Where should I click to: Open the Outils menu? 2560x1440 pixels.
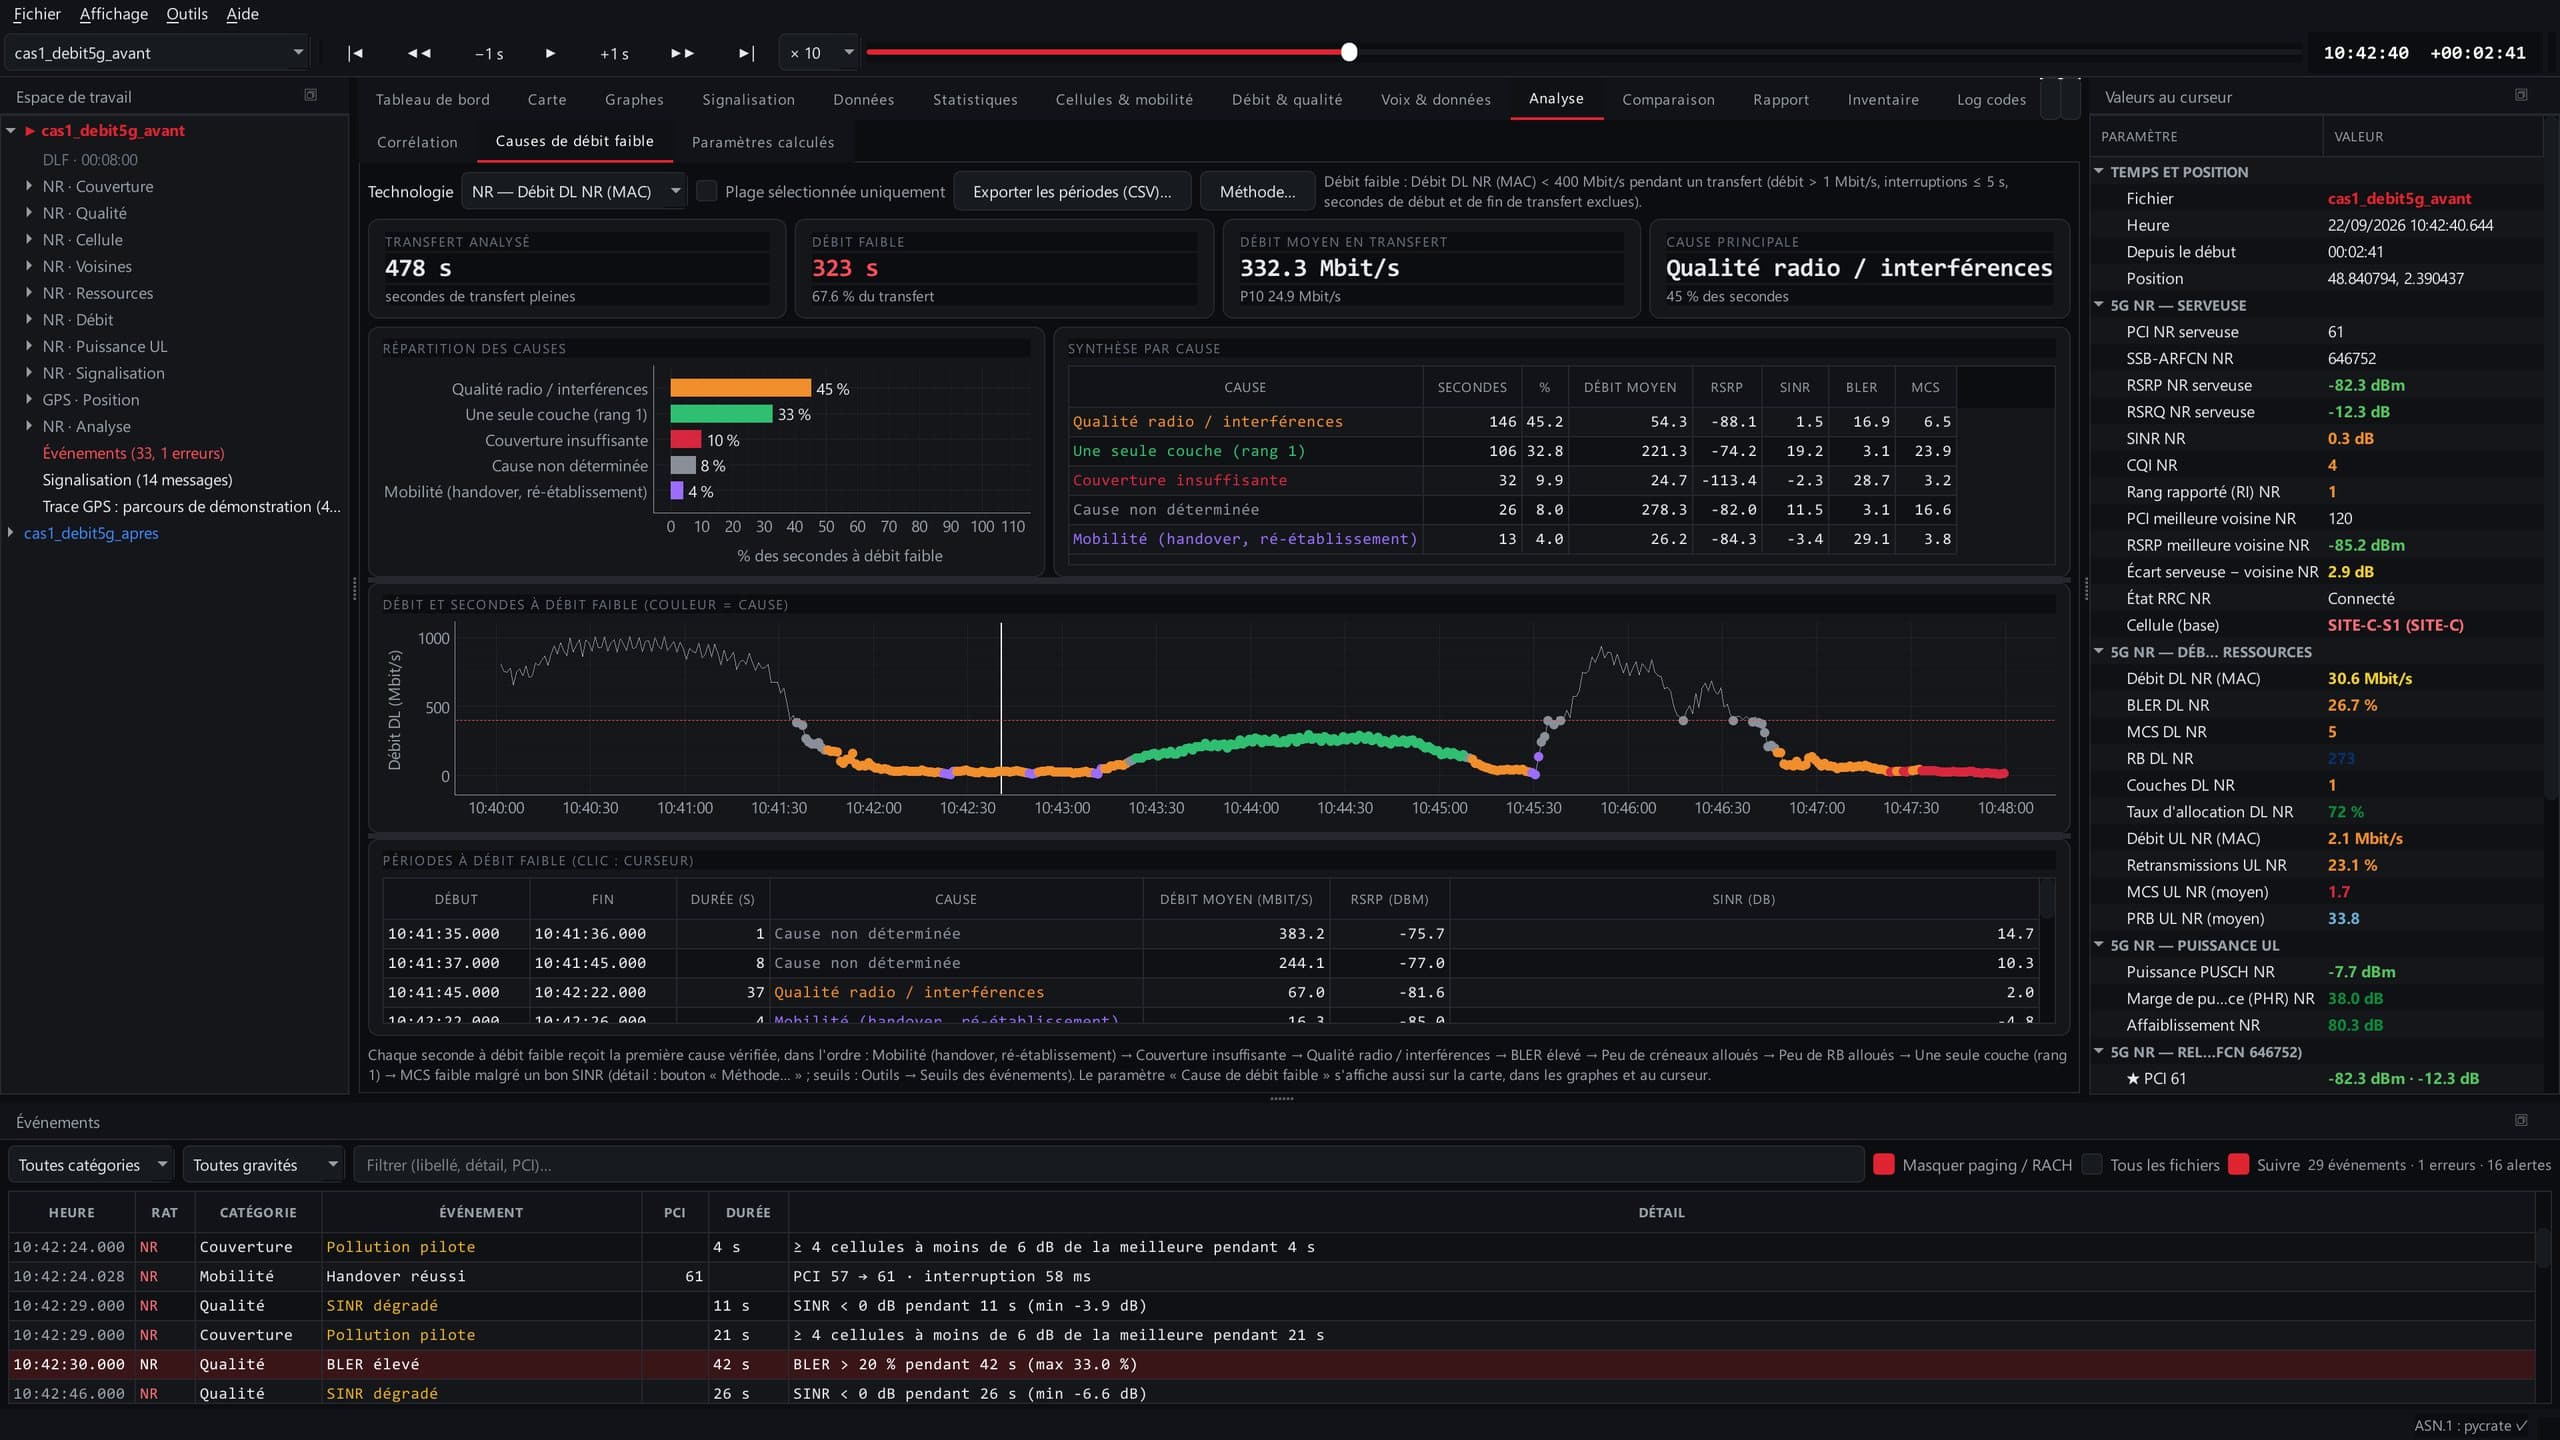coord(187,14)
